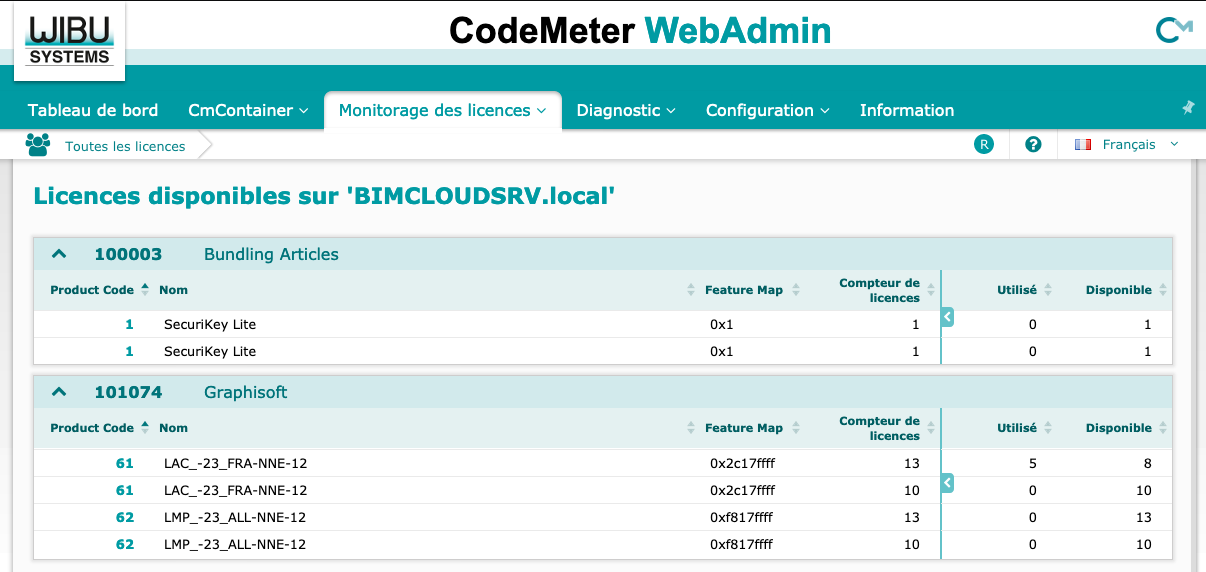Click Product Code 61 with 13 licences
Viewport: 1206px width, 572px height.
[x=125, y=463]
